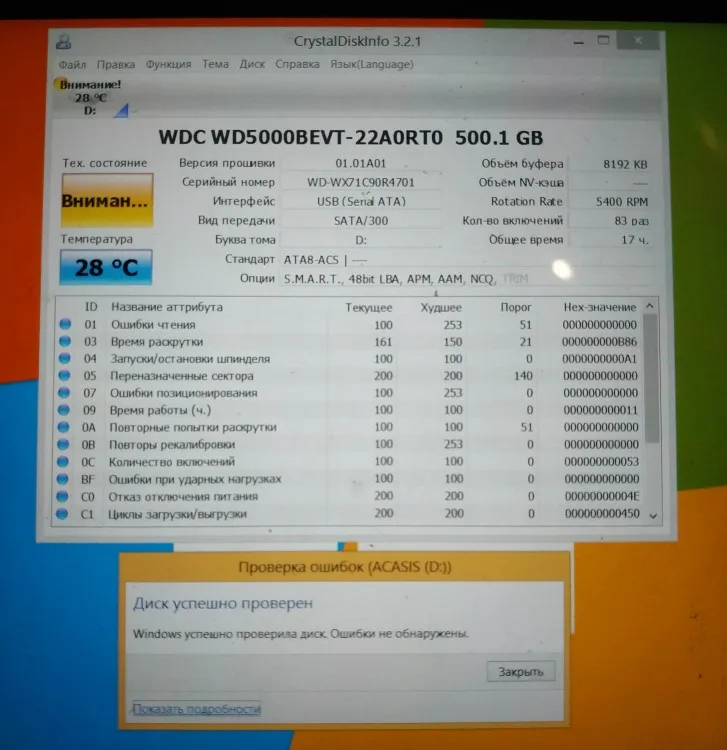Select the Ошибки при ударных нагрузках row
The image size is (727, 750).
(349, 479)
